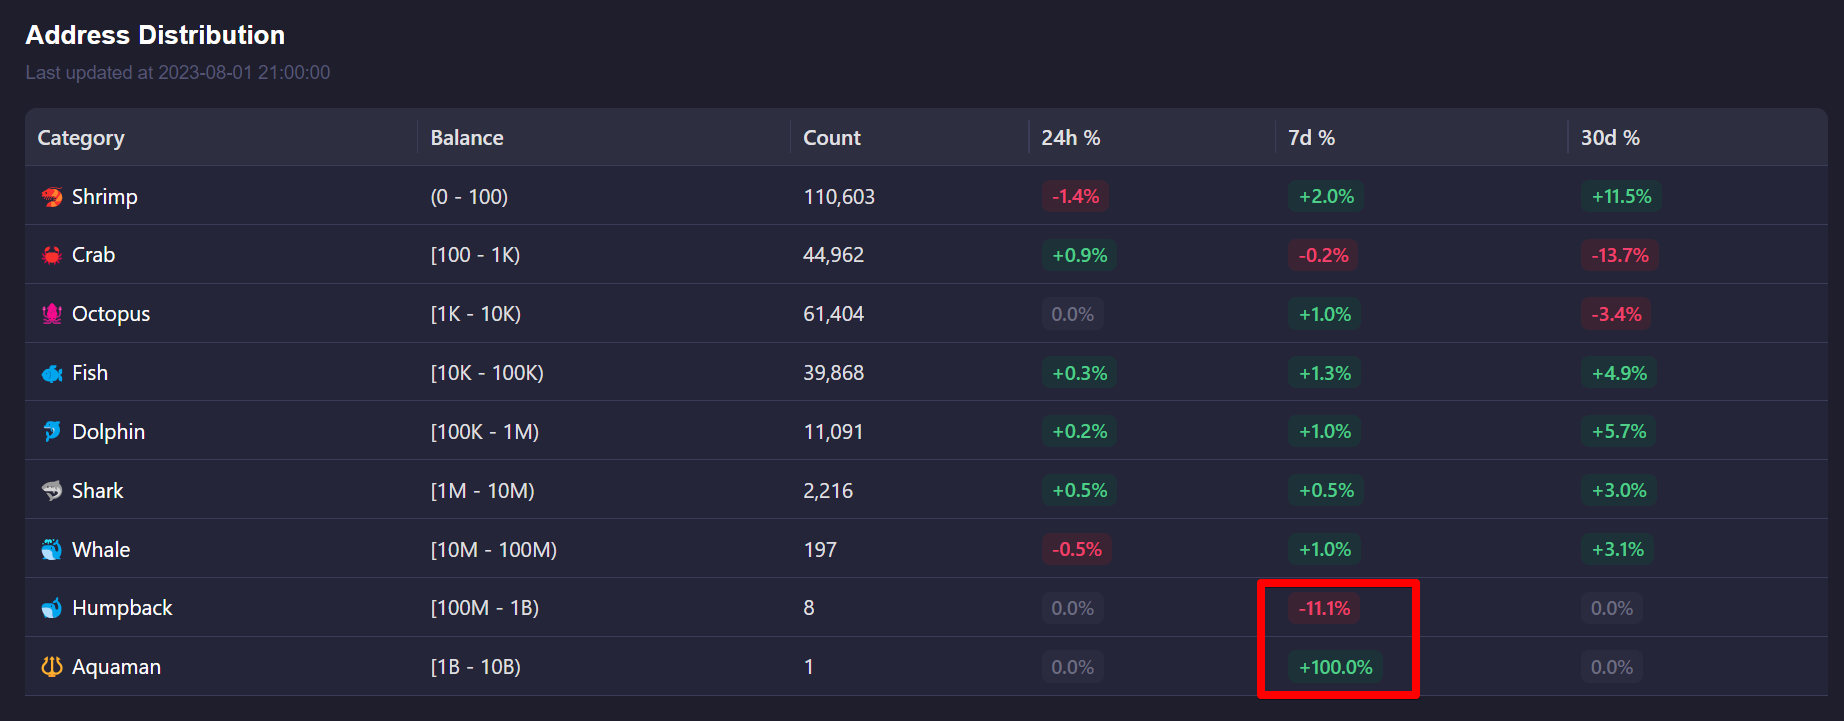Click the Shrimp category icon

tap(52, 197)
